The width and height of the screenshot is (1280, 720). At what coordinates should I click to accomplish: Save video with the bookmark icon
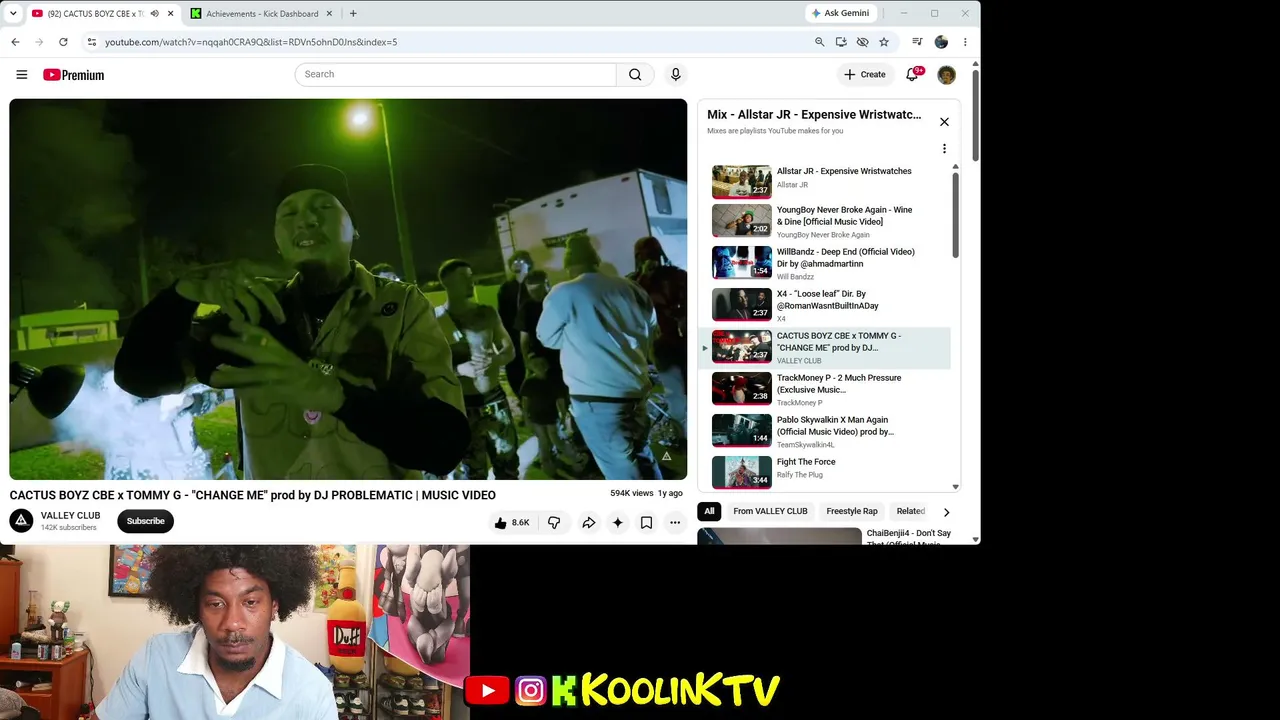pyautogui.click(x=647, y=523)
